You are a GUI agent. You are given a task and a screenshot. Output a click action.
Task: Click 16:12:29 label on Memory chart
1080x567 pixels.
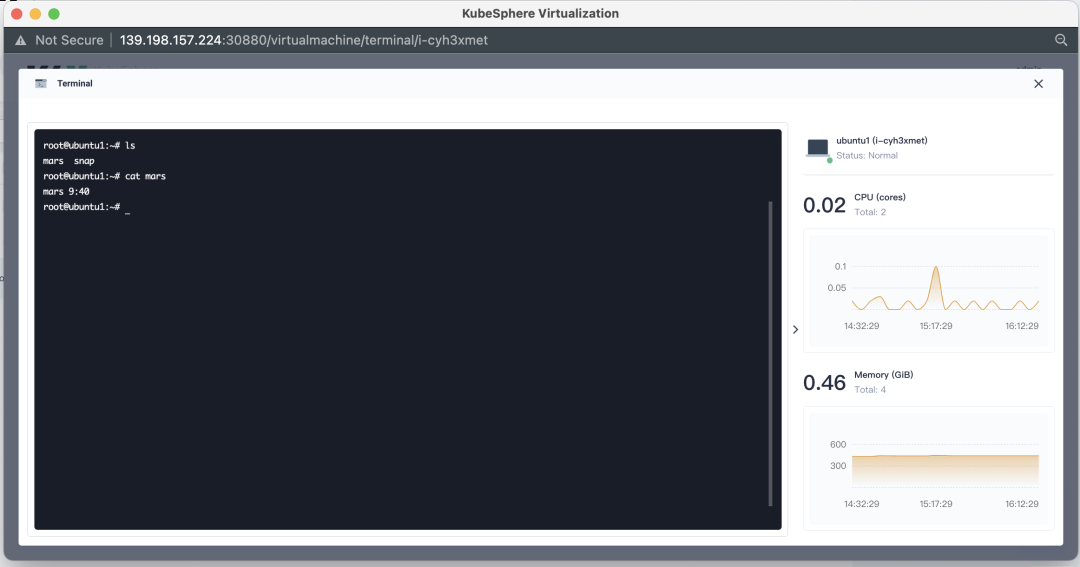1021,504
